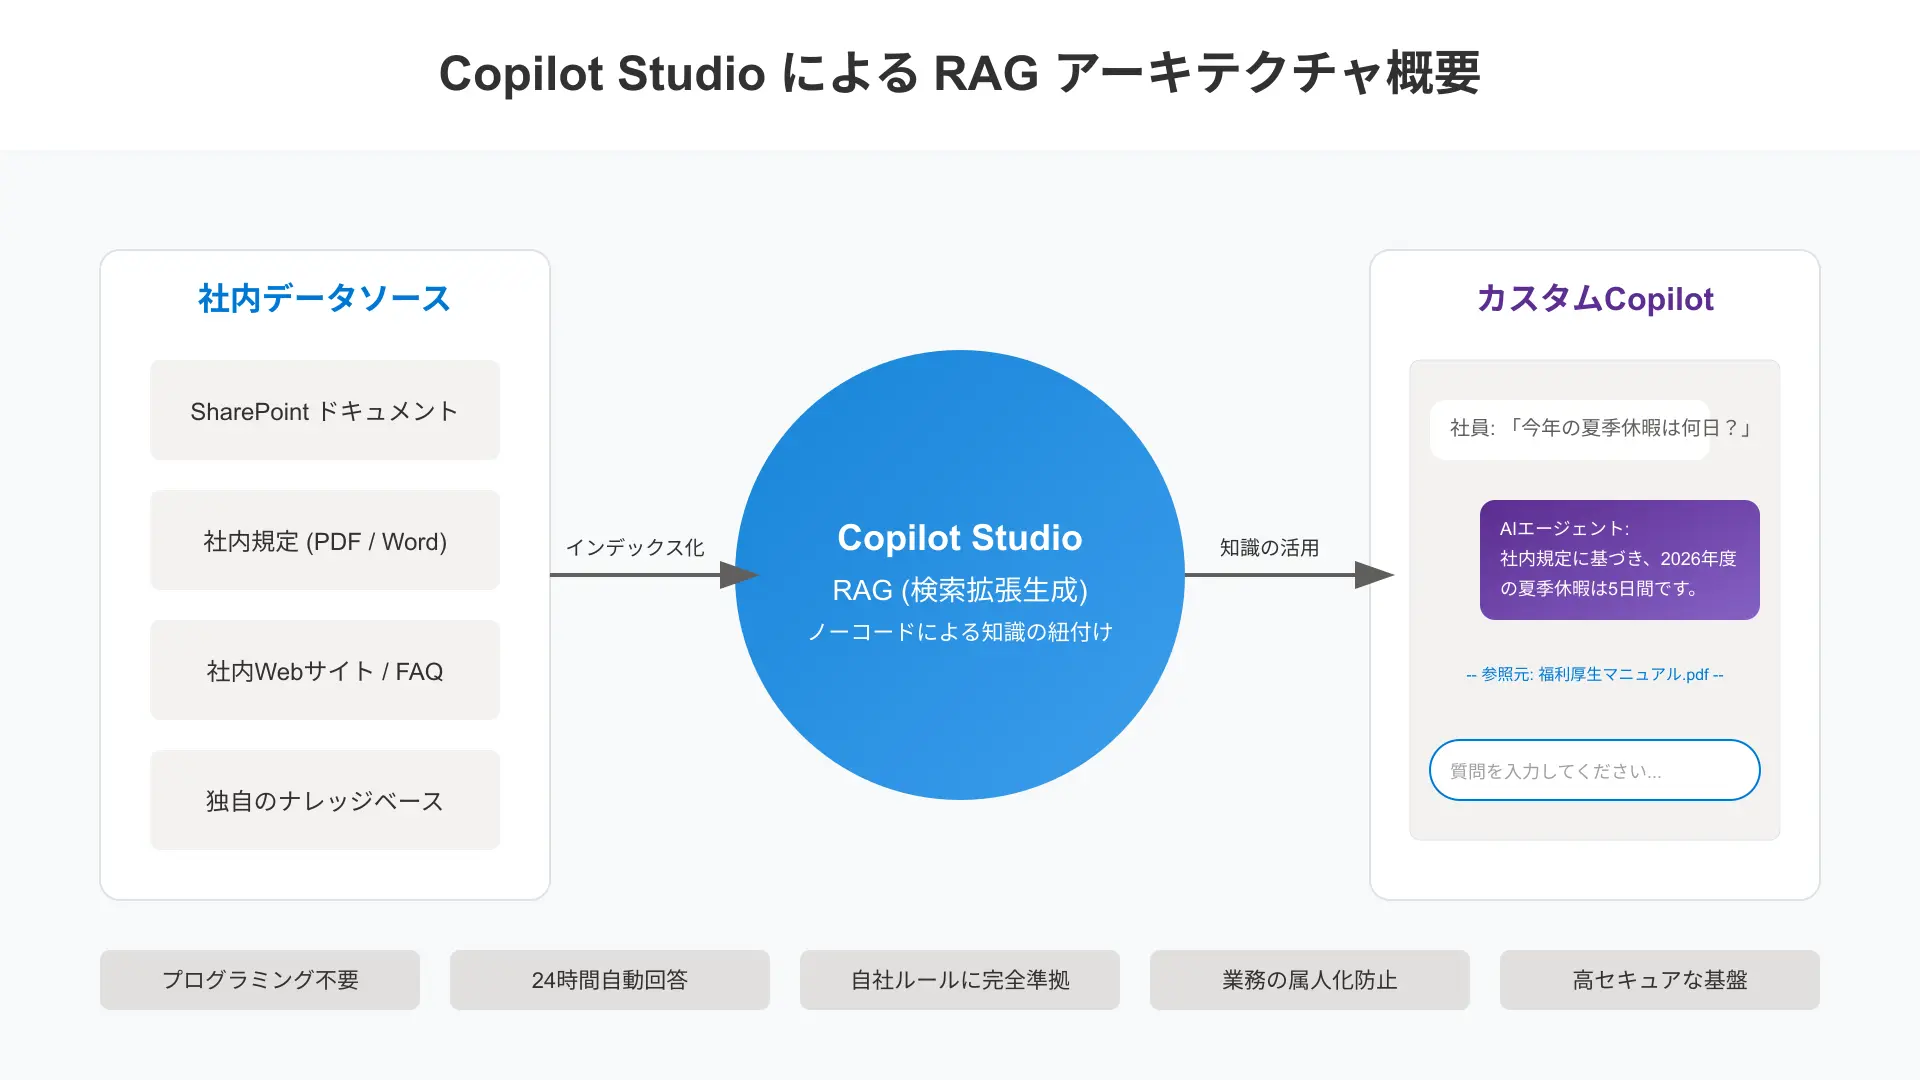Select the 高セキュアな基盤 tag
Image resolution: width=1920 pixels, height=1080 pixels.
point(1660,980)
